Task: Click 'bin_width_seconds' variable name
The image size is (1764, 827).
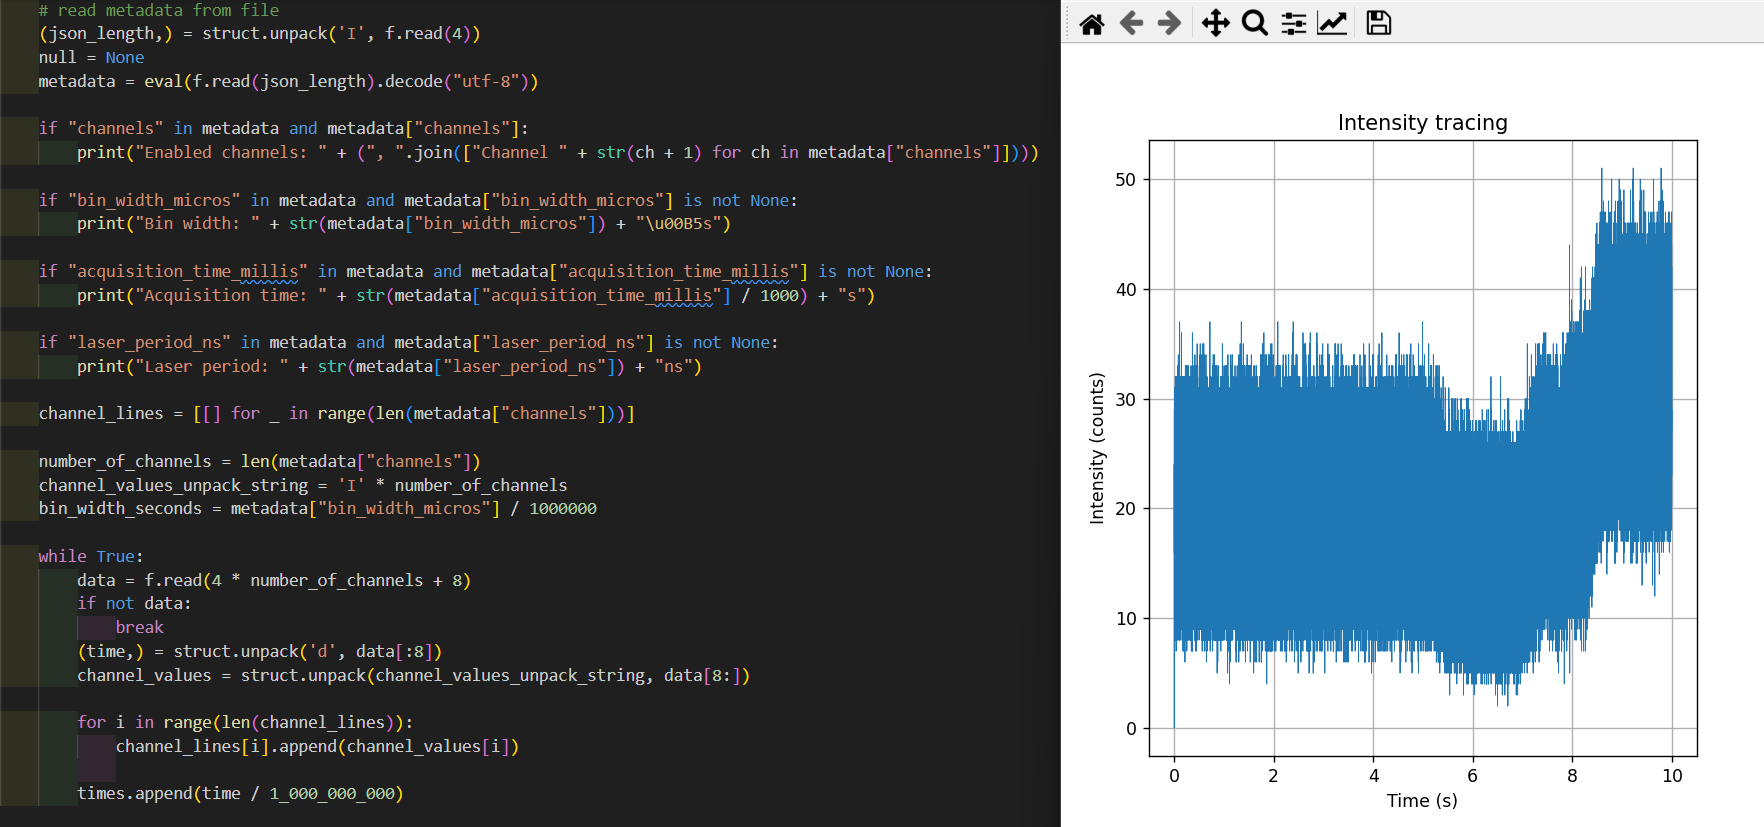Action: click(120, 508)
